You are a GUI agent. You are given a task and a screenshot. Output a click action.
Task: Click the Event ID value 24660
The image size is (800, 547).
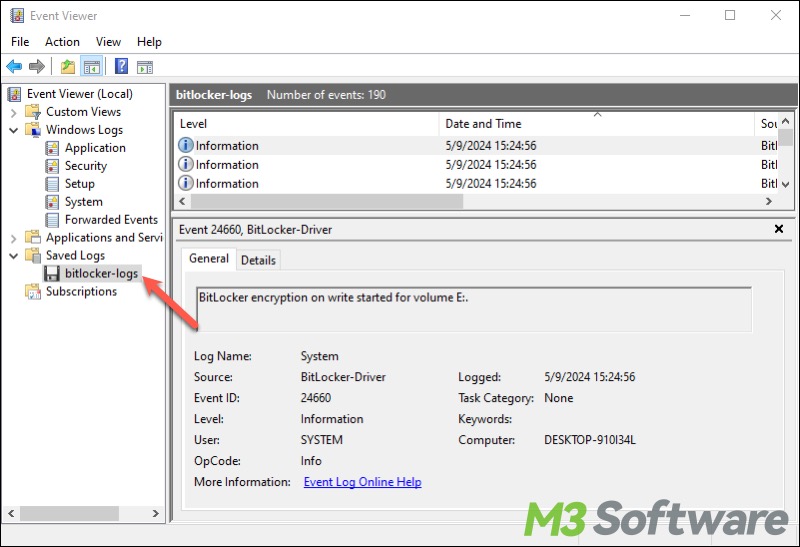click(315, 398)
